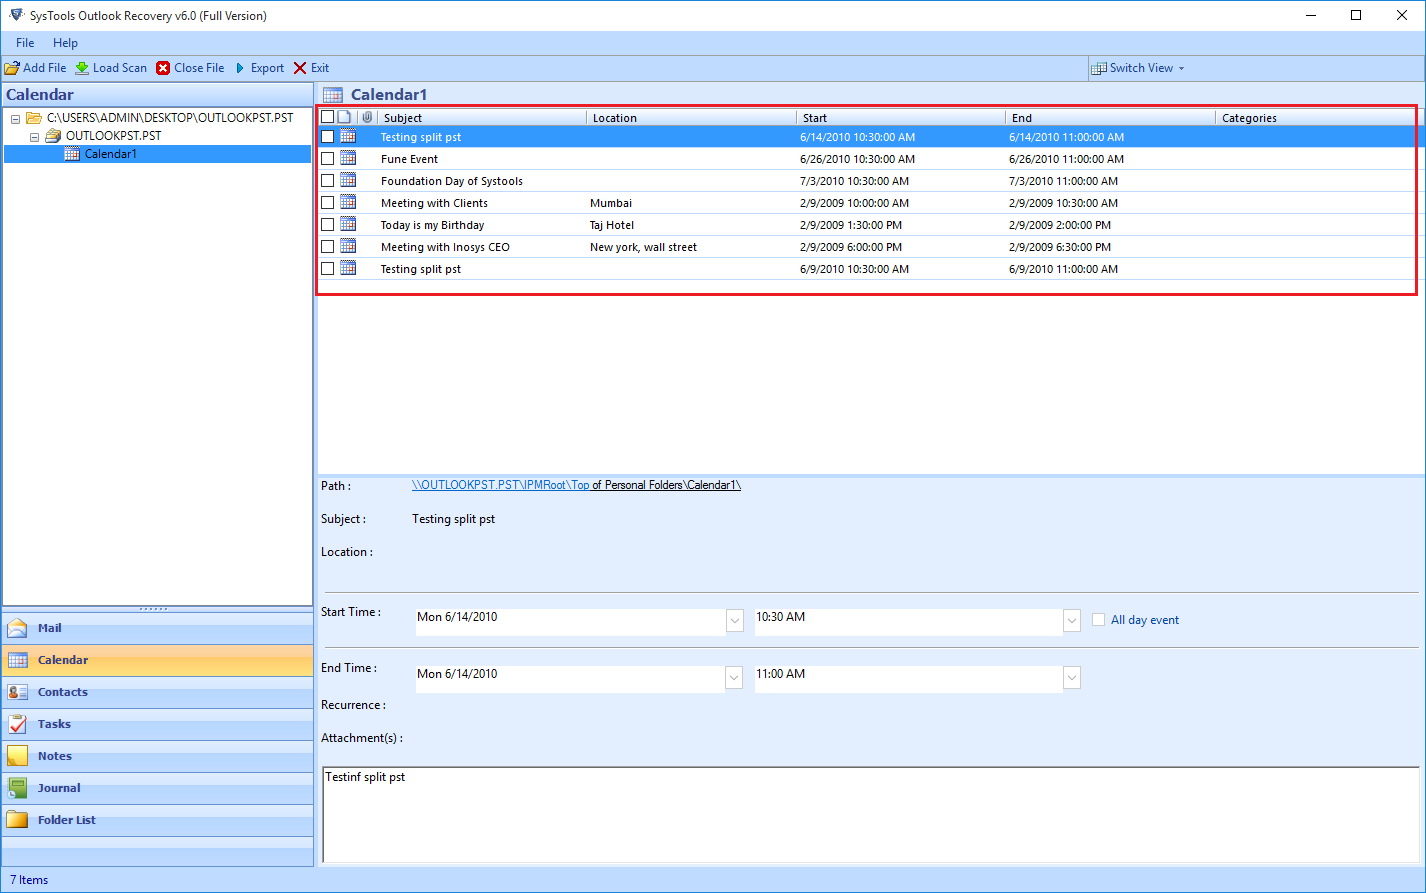
Task: Check the Meeting with Clients checkbox
Action: point(327,202)
